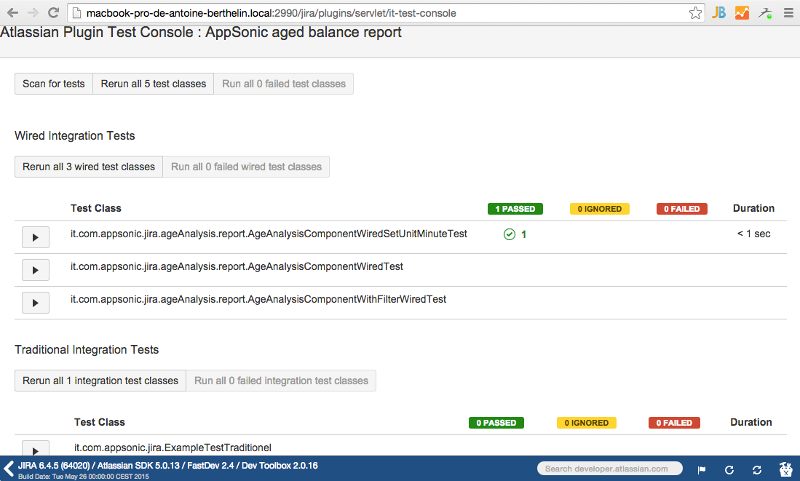Screen dimensions: 800x481
Task: Click the passed count number 1
Action: pos(523,235)
